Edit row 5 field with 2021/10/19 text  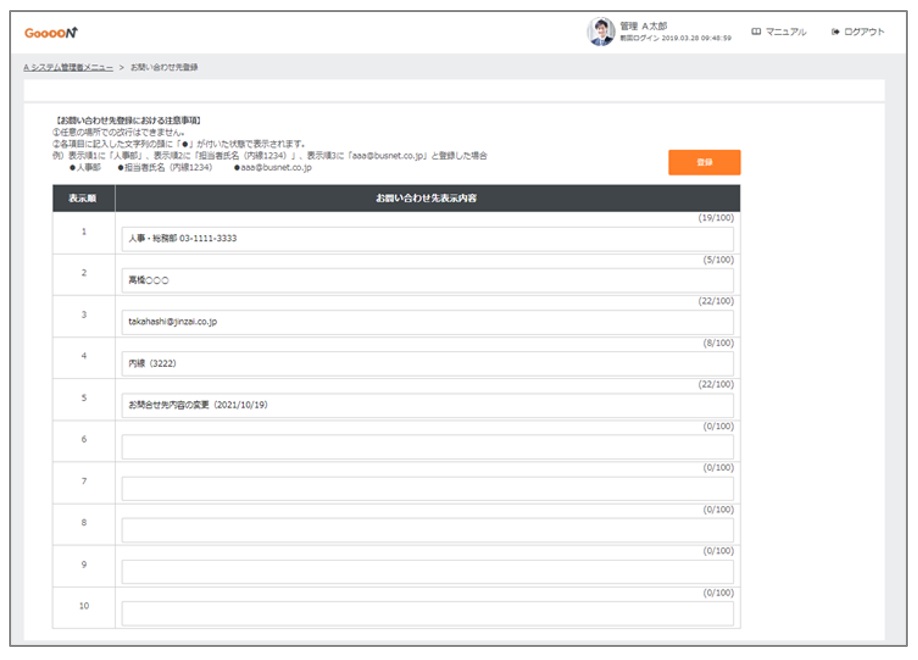pyautogui.click(x=427, y=405)
